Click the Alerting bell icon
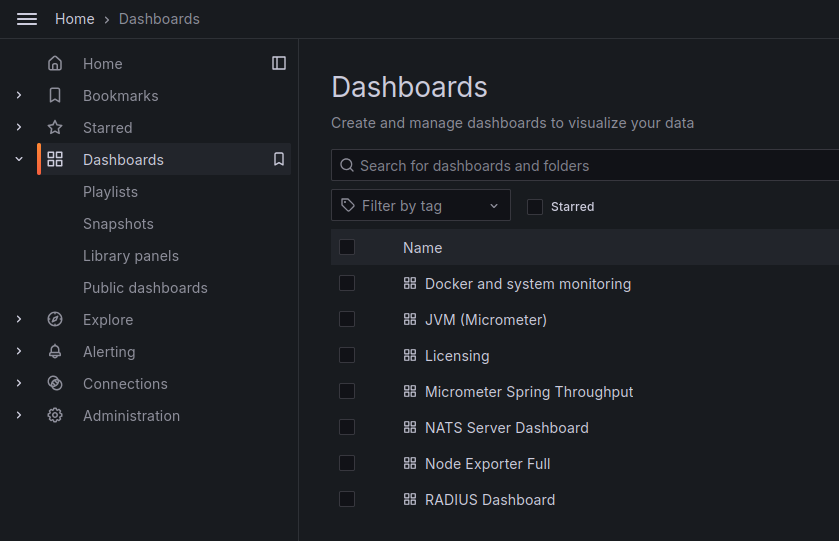Image resolution: width=839 pixels, height=541 pixels. click(55, 352)
